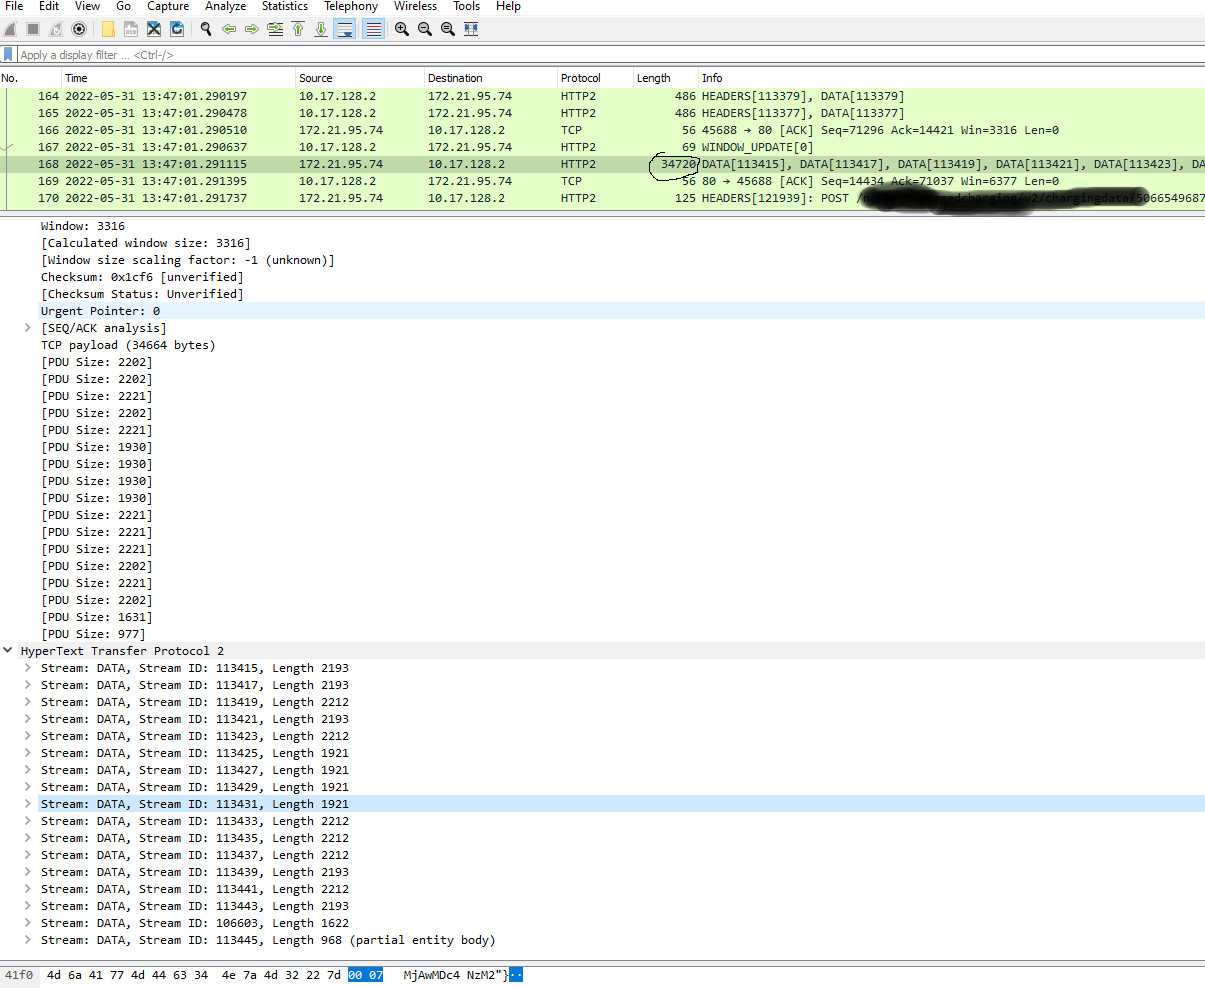Click the Stop capture square icon

[x=33, y=29]
